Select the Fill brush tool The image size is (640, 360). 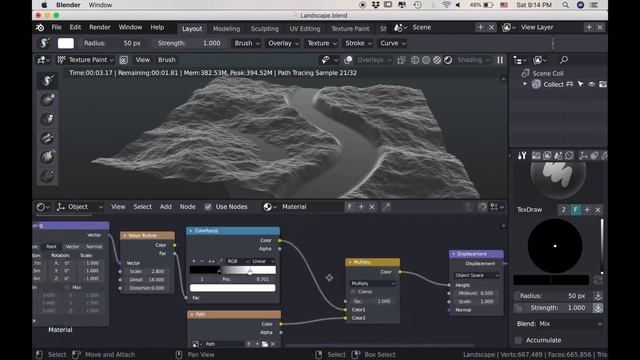(47, 157)
